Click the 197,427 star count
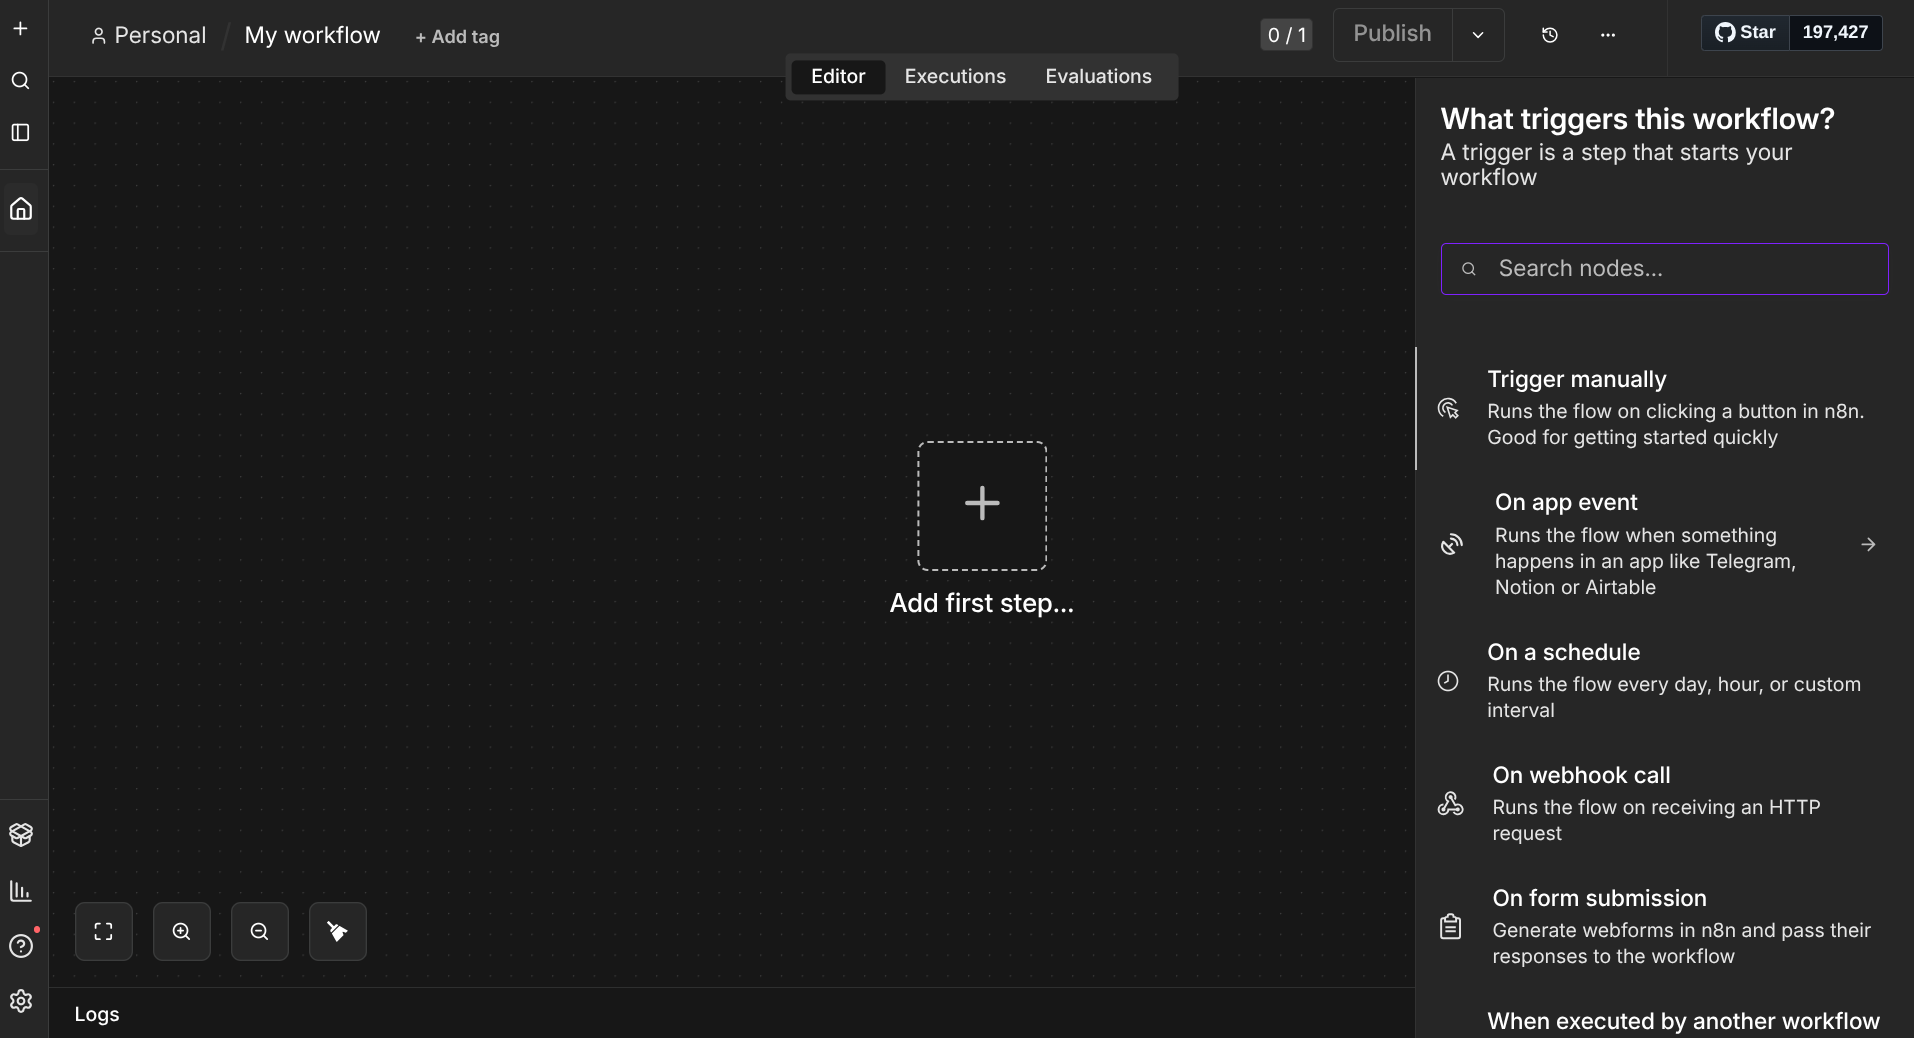This screenshot has width=1914, height=1038. 1835,32
